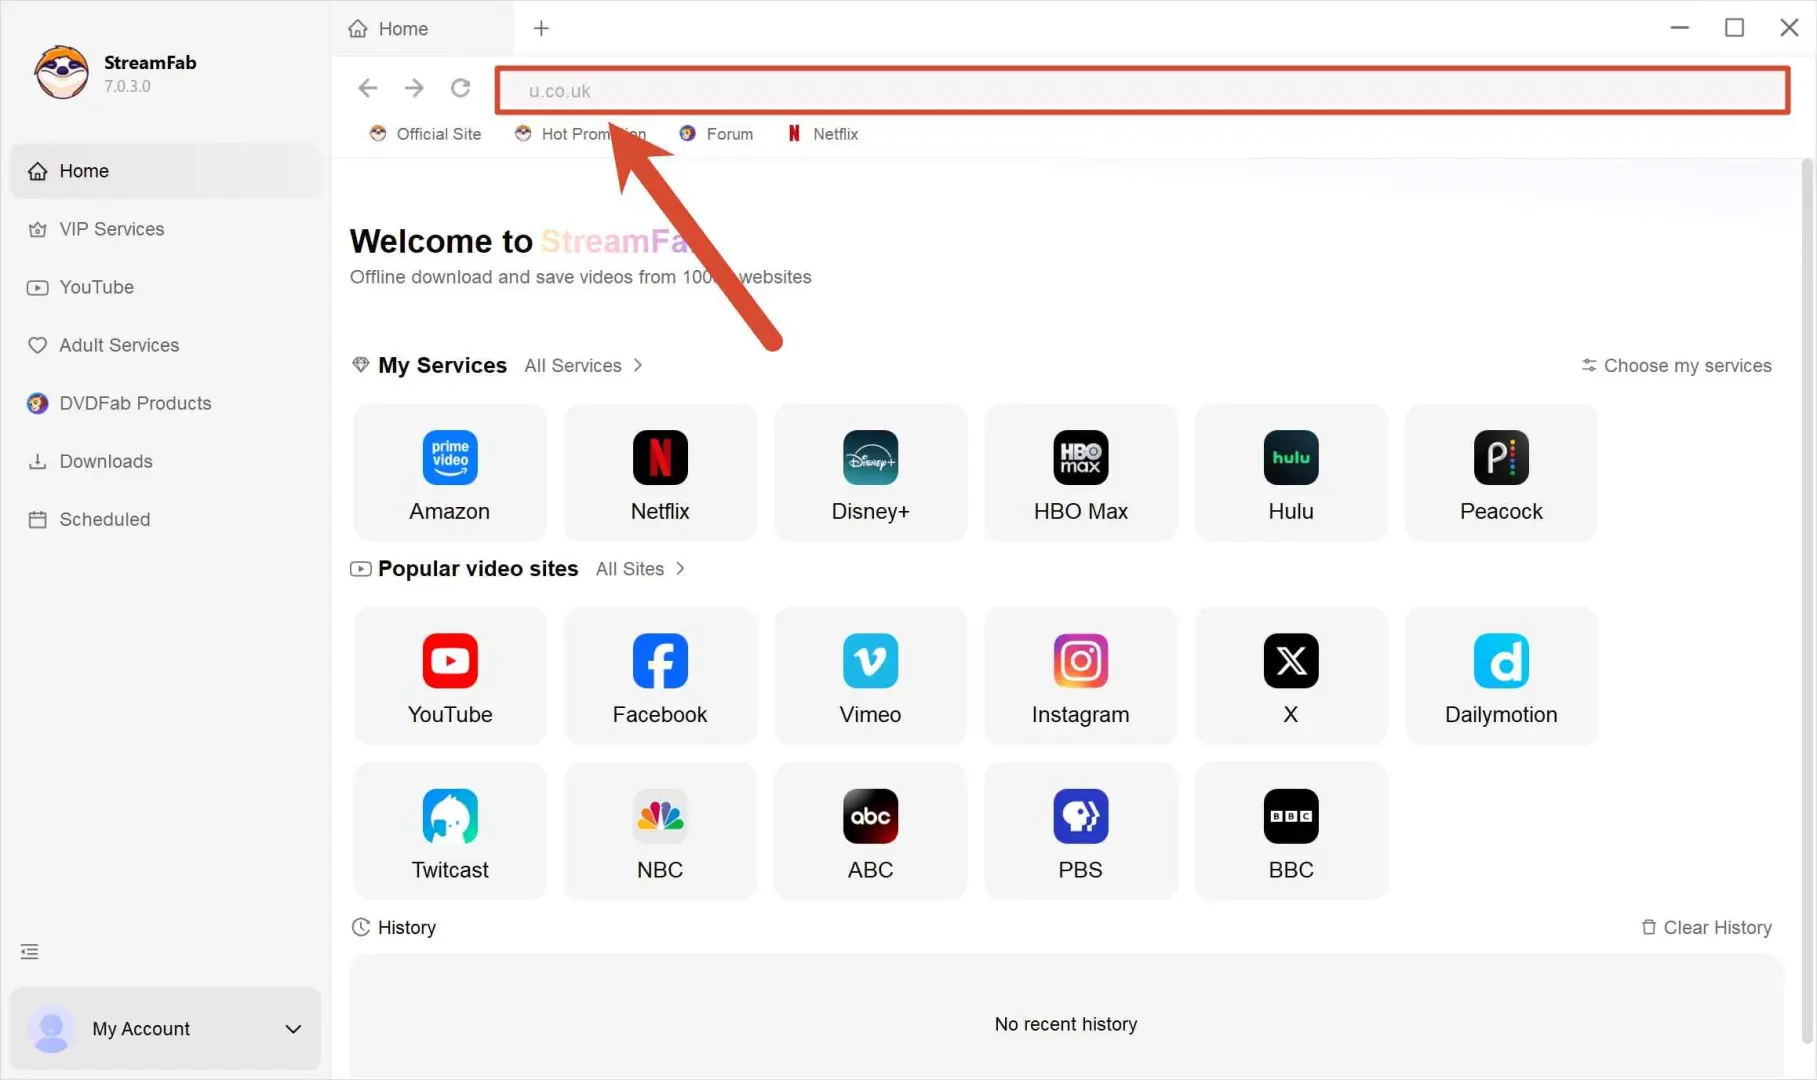Open the ABC site tile
The width and height of the screenshot is (1817, 1080).
pos(870,831)
